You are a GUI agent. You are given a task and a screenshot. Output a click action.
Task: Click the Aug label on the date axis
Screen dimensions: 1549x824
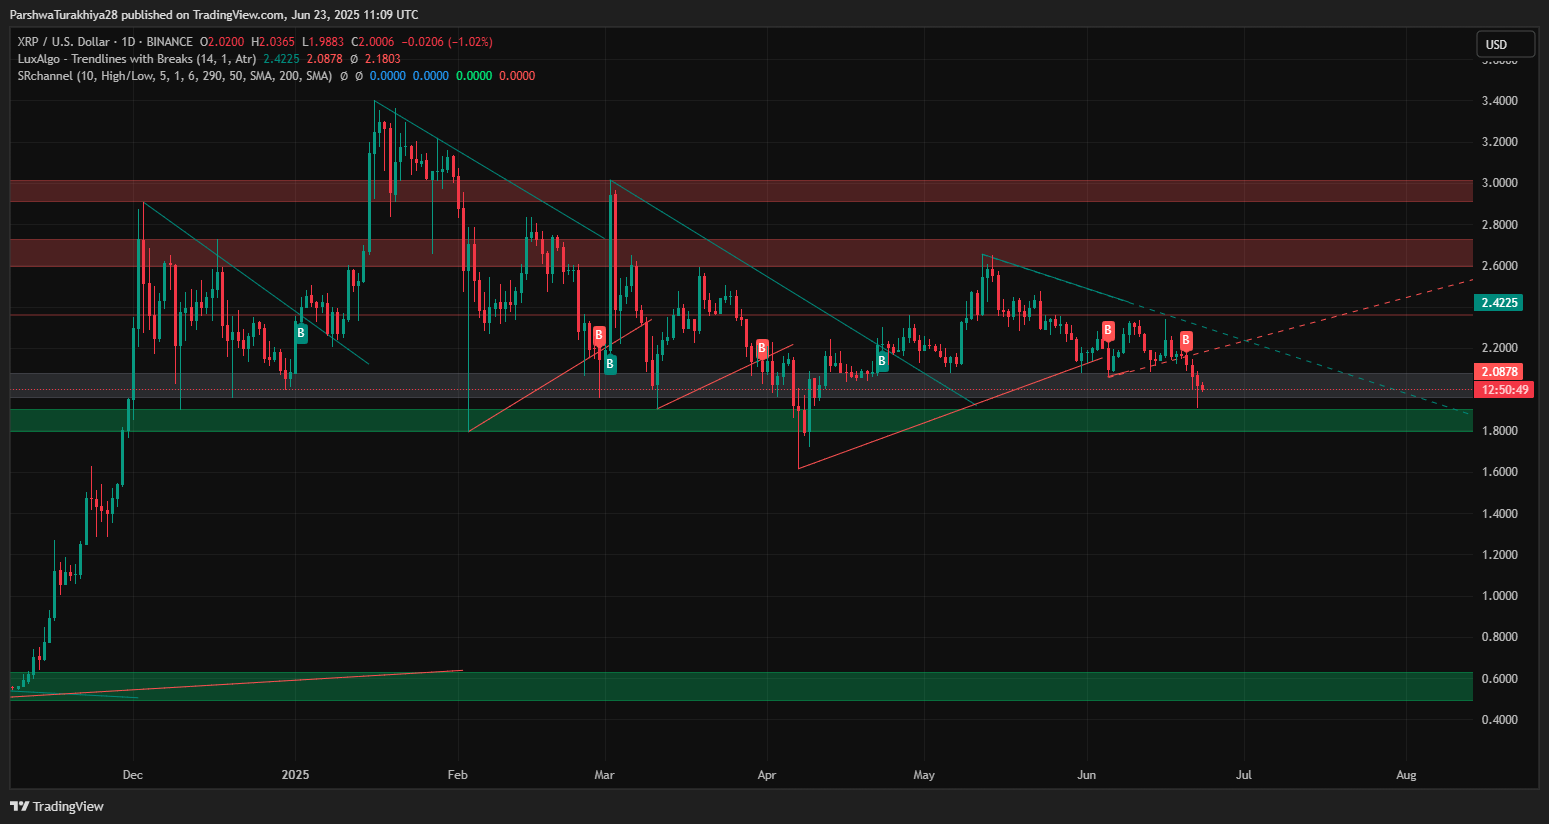point(1406,774)
